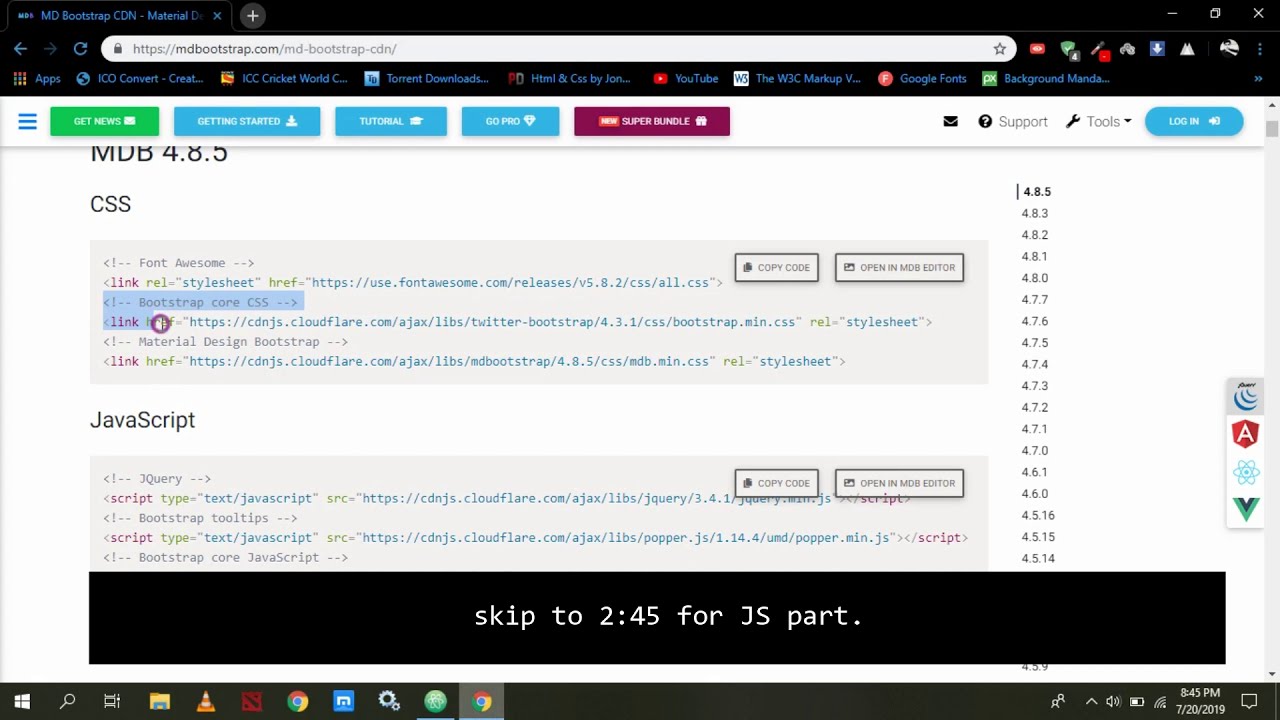Screen dimensions: 1280x720
Task: Open The W3C Markup Validation bookmark
Action: coord(797,78)
